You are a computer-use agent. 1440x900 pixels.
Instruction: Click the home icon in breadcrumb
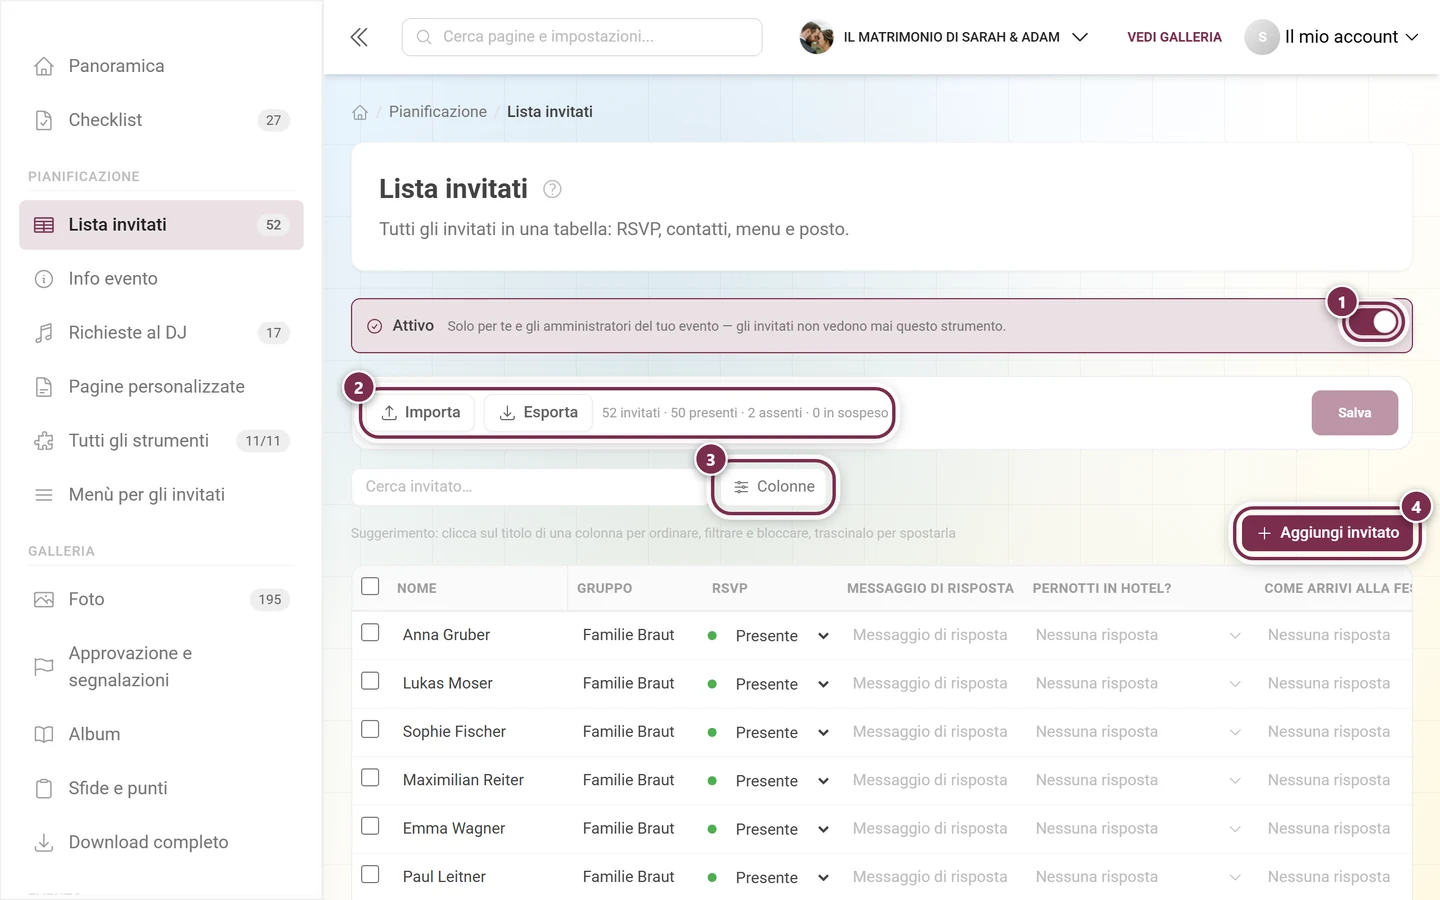(x=360, y=112)
